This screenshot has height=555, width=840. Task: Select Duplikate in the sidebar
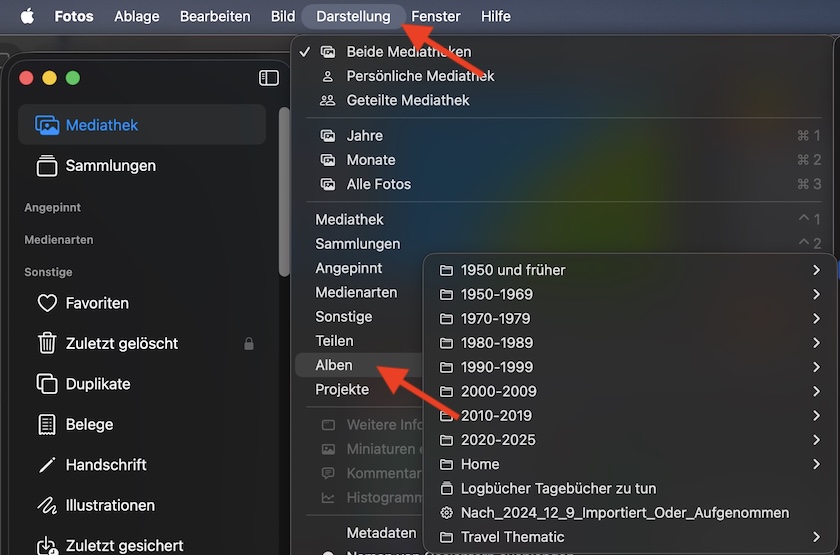(x=97, y=384)
